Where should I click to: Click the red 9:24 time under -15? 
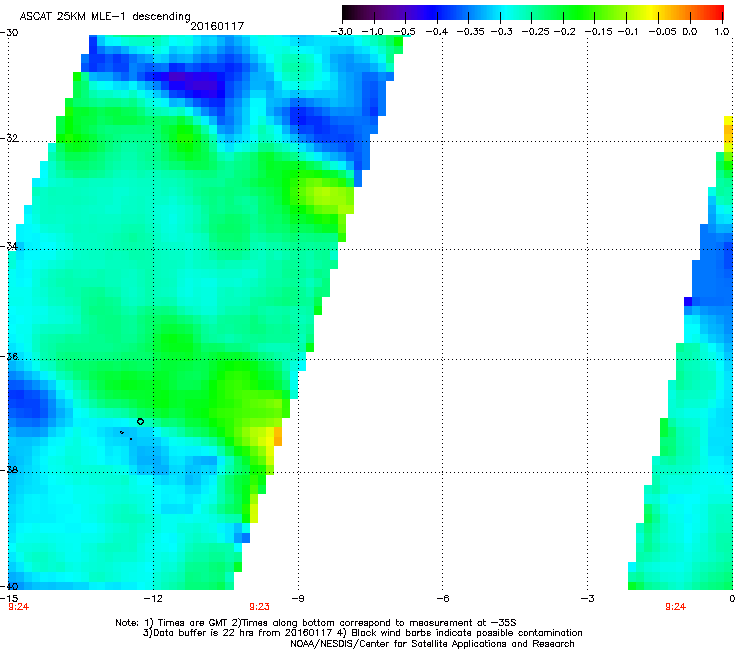click(18, 607)
